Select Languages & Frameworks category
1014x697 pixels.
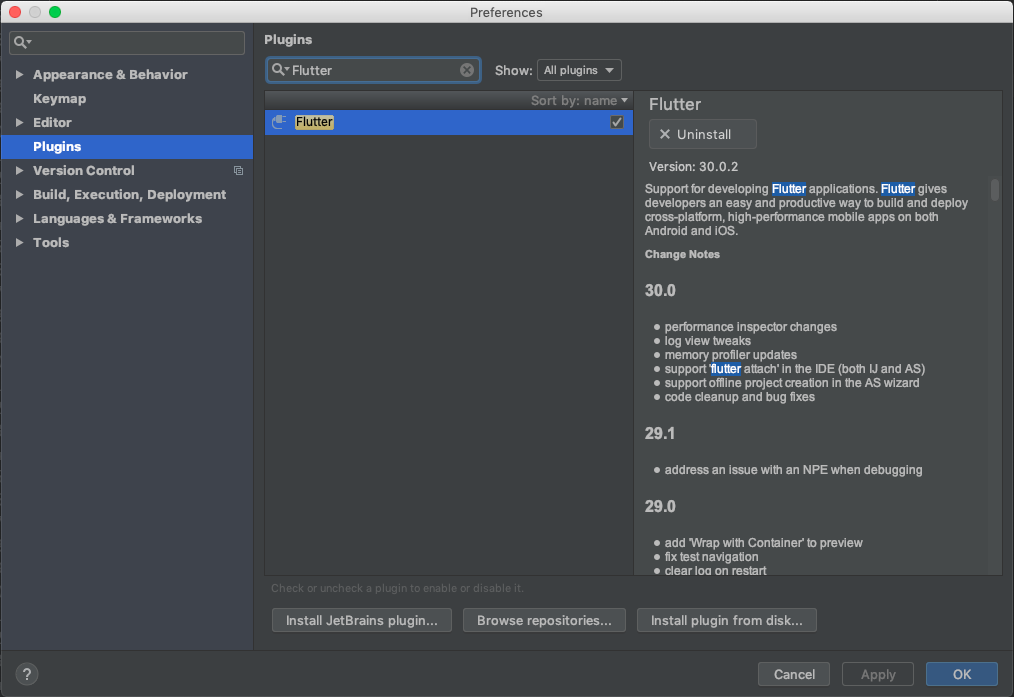coord(117,219)
